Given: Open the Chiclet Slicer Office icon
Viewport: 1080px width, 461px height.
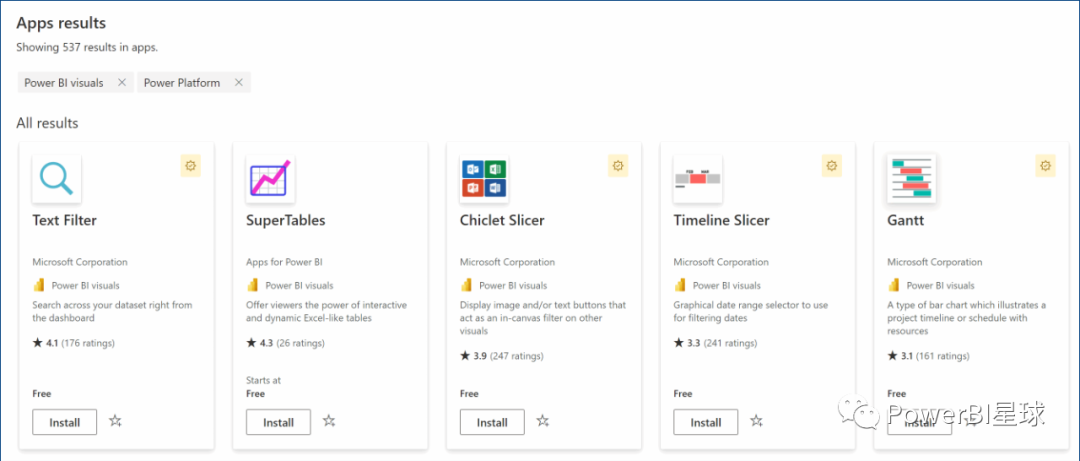Looking at the screenshot, I should 484,178.
